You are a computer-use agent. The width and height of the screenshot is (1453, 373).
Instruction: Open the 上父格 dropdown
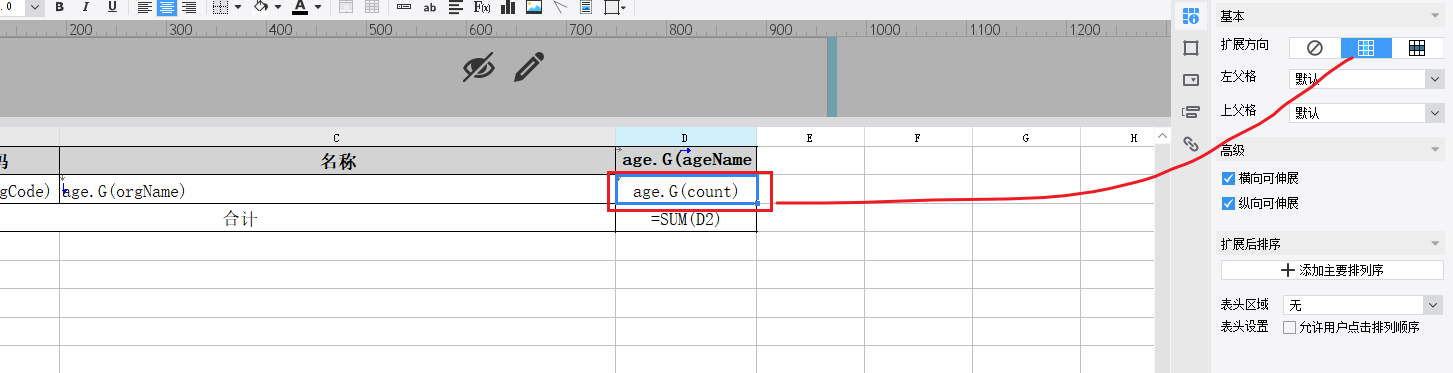tap(1366, 113)
